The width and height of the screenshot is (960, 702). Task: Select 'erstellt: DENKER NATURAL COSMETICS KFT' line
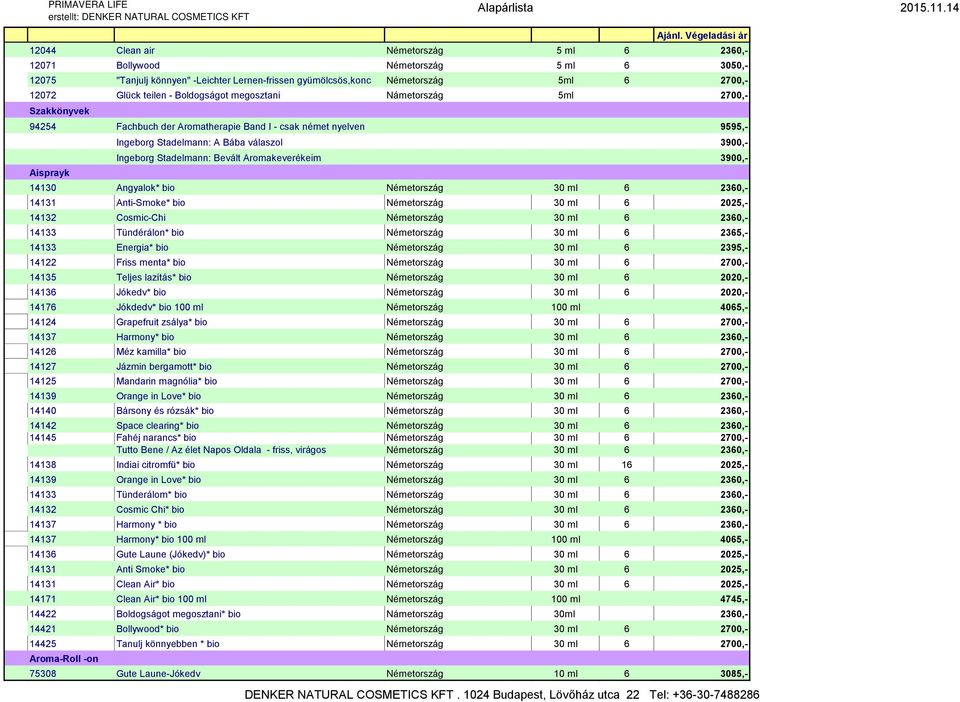(149, 17)
